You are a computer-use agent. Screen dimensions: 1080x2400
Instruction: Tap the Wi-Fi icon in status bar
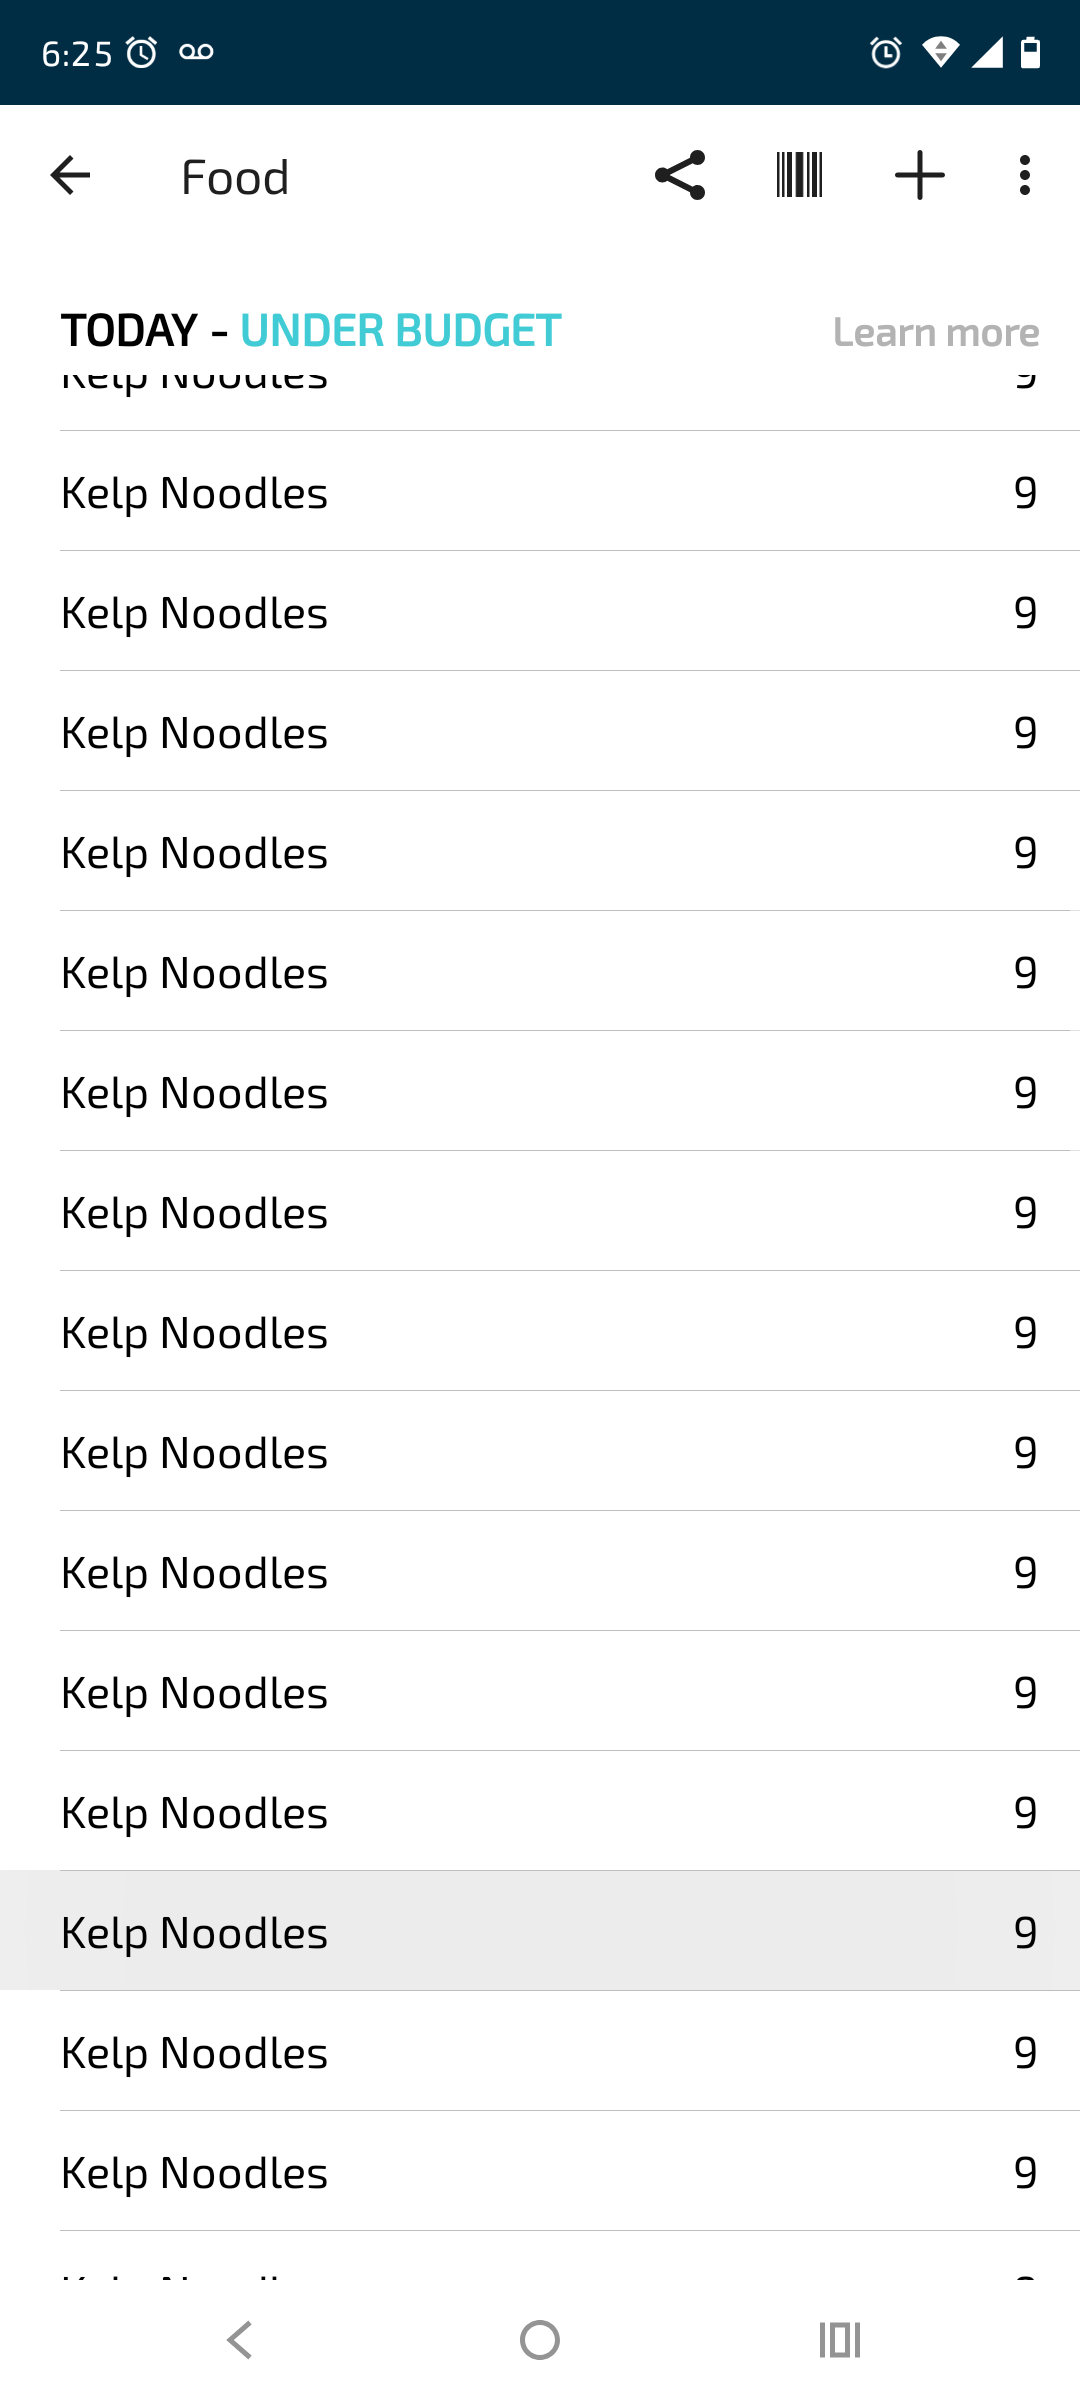pos(940,52)
